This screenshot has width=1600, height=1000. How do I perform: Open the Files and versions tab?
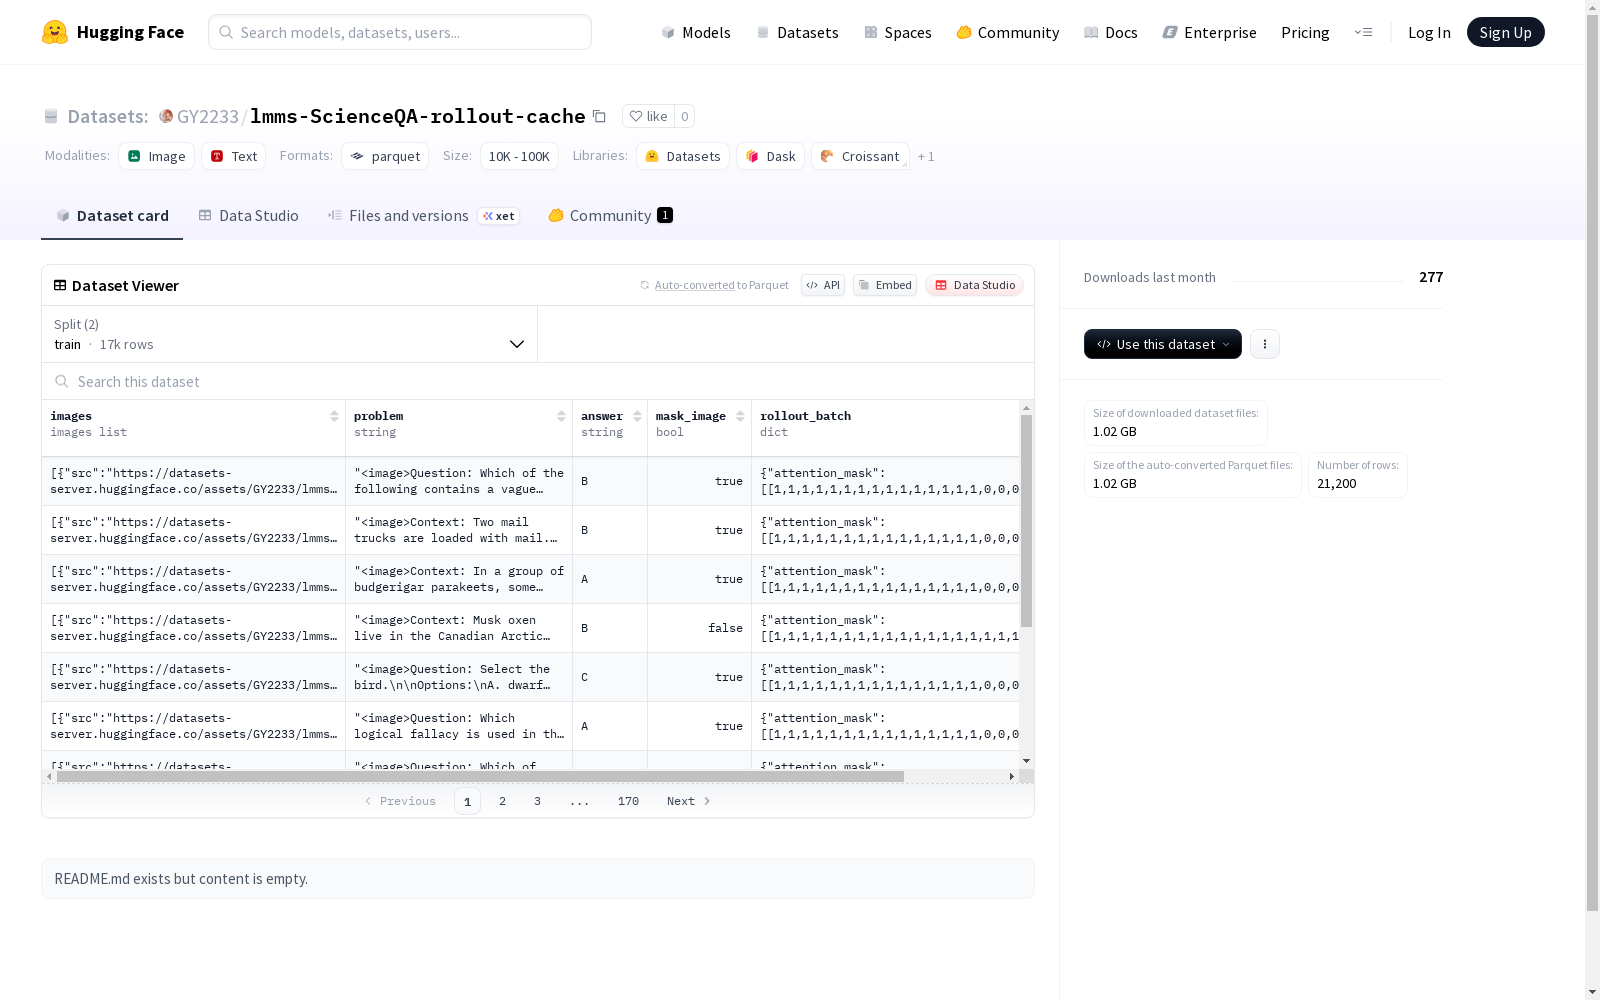tap(423, 216)
